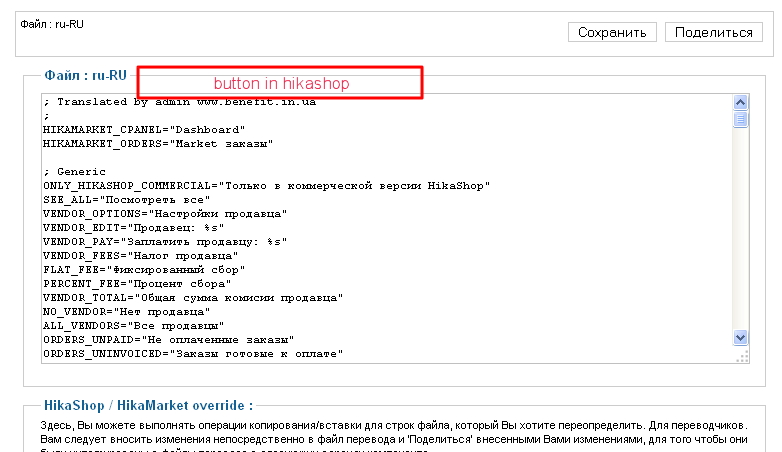This screenshot has height=452, width=782.
Task: Click the red 'button in hikashop' box
Action: pyautogui.click(x=280, y=83)
